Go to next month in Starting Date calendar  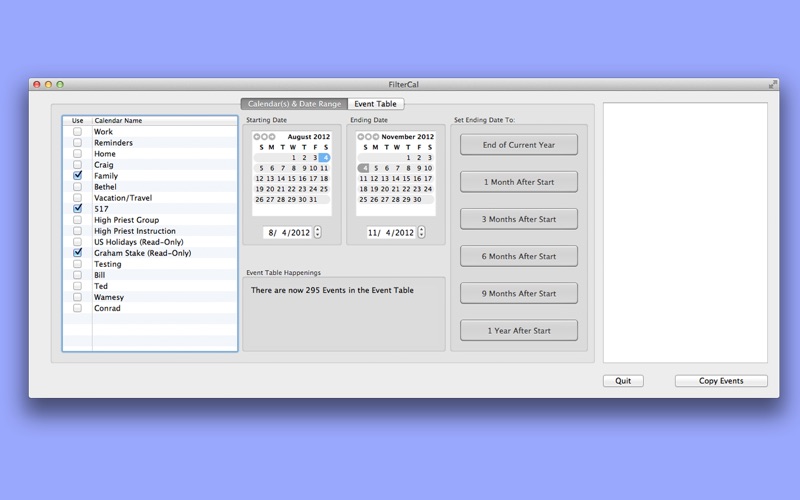click(272, 137)
